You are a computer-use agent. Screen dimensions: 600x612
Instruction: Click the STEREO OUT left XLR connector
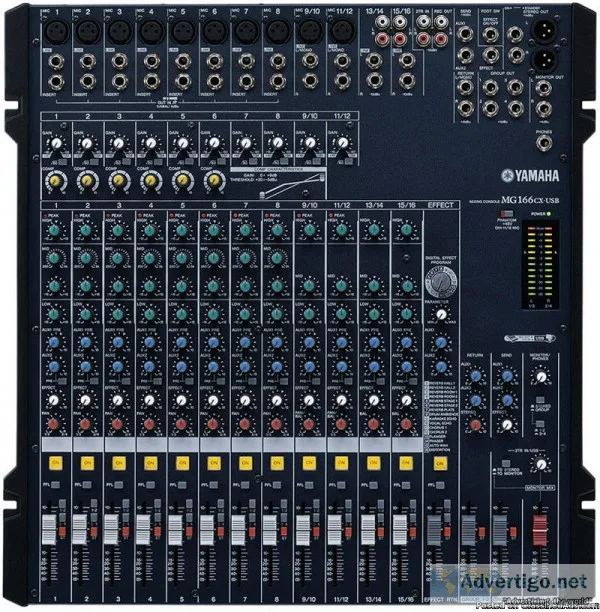[544, 30]
